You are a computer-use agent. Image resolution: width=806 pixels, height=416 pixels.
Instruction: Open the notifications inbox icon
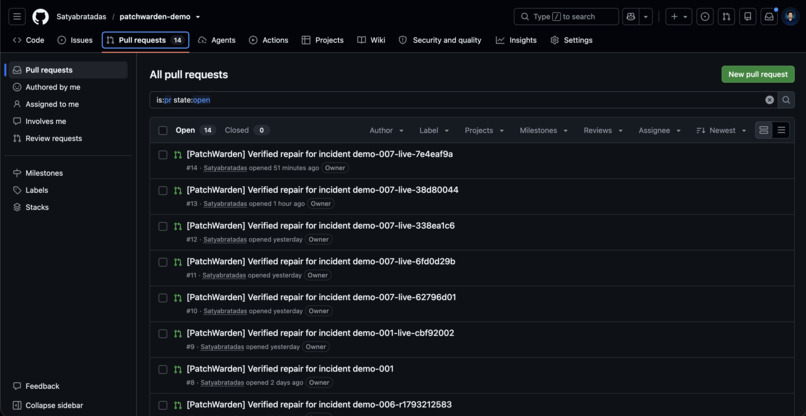coord(769,16)
